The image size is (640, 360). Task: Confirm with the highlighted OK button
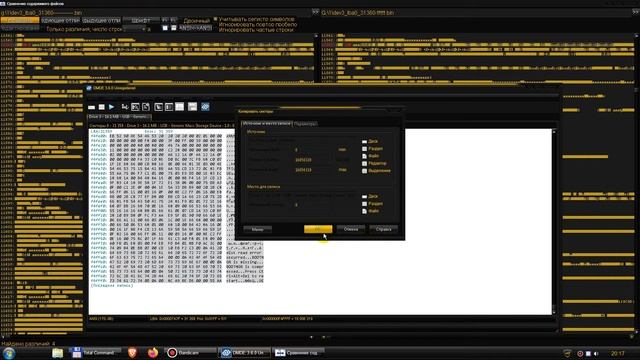click(318, 229)
